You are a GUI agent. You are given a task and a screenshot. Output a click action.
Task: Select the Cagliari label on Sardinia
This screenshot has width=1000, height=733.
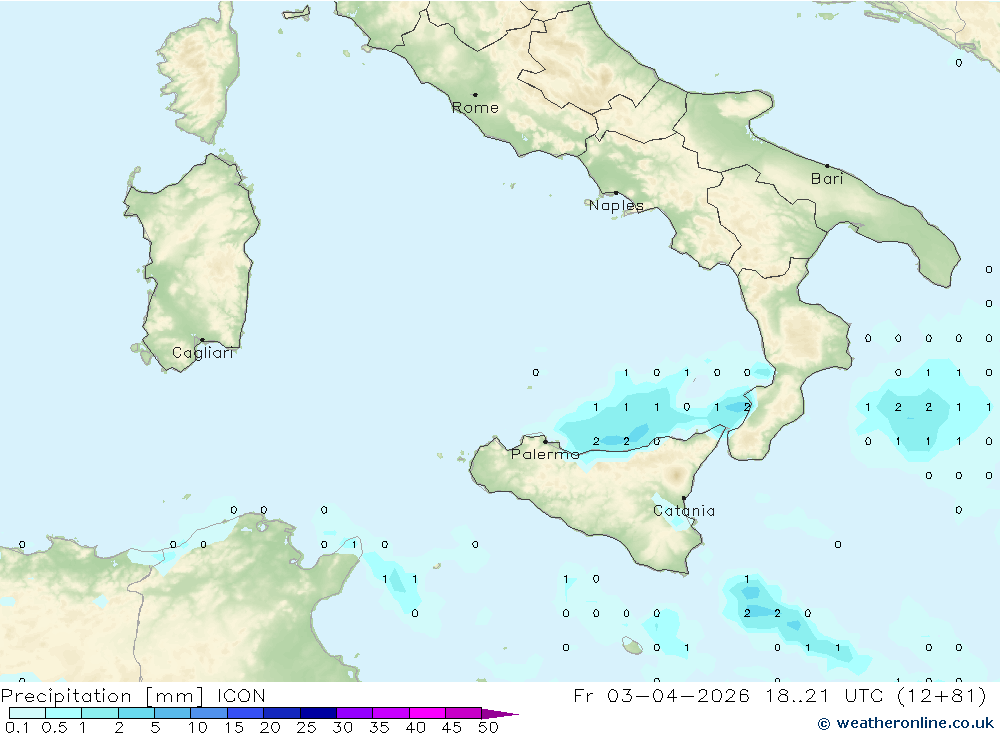click(x=203, y=353)
